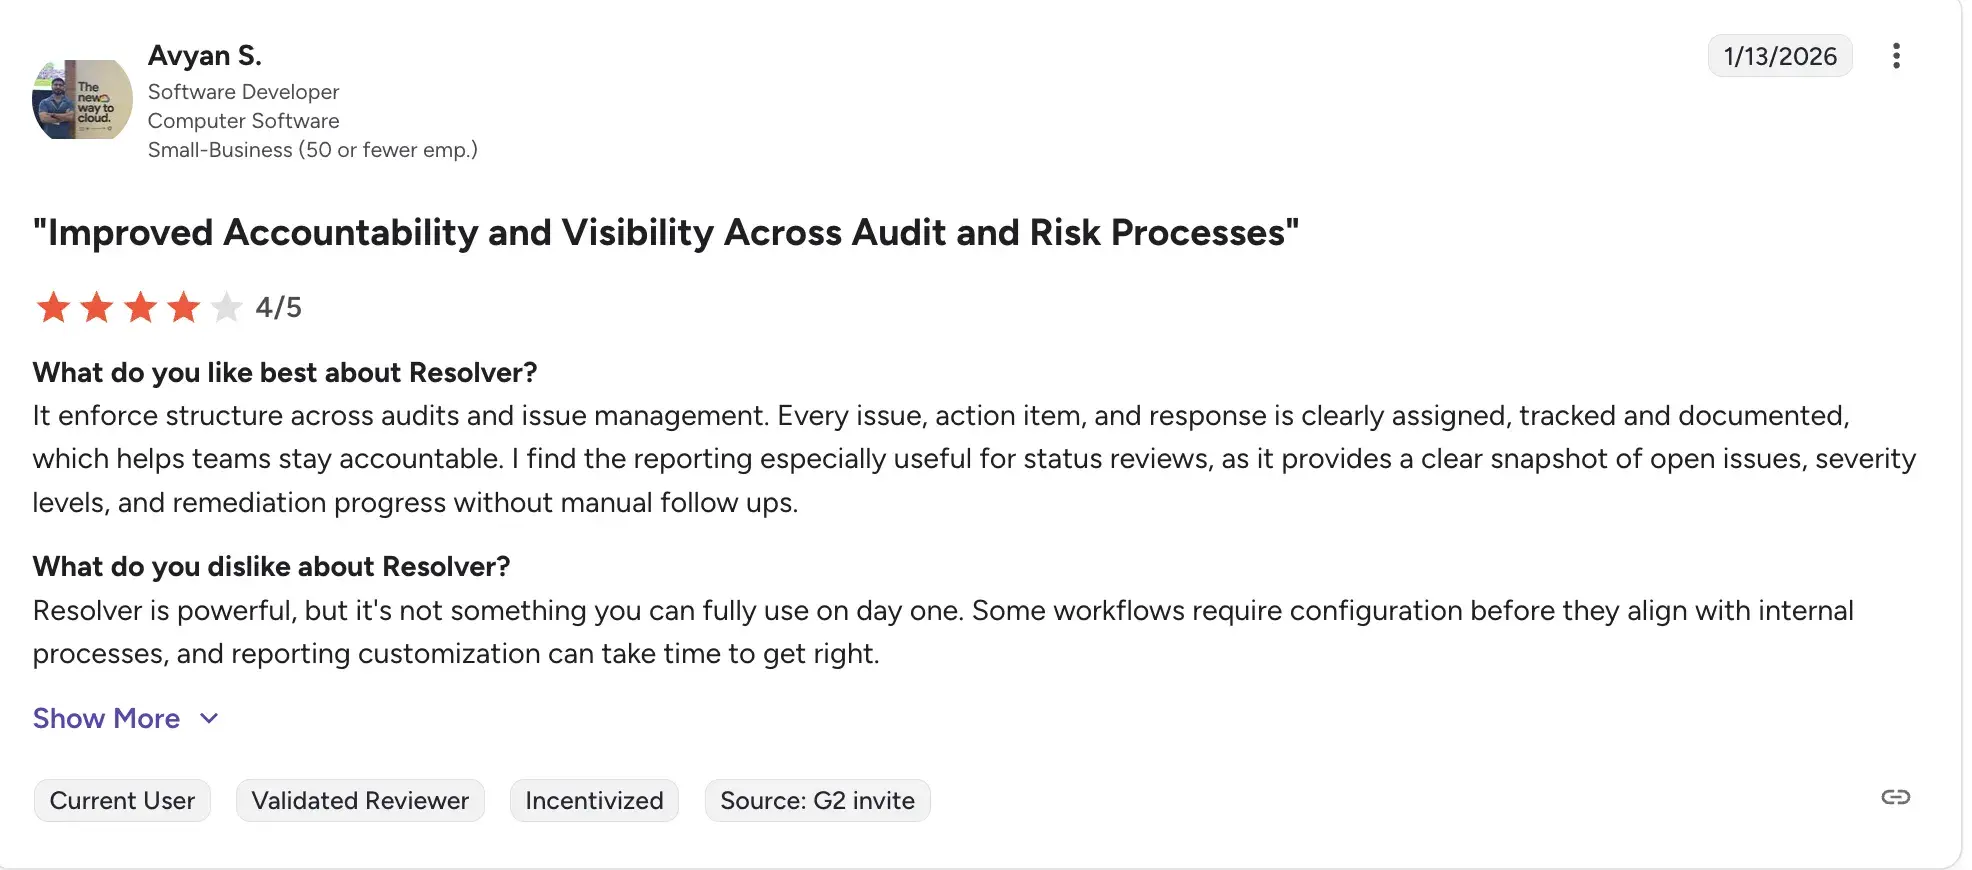Select the Current User badge
This screenshot has width=1972, height=870.
click(x=122, y=800)
